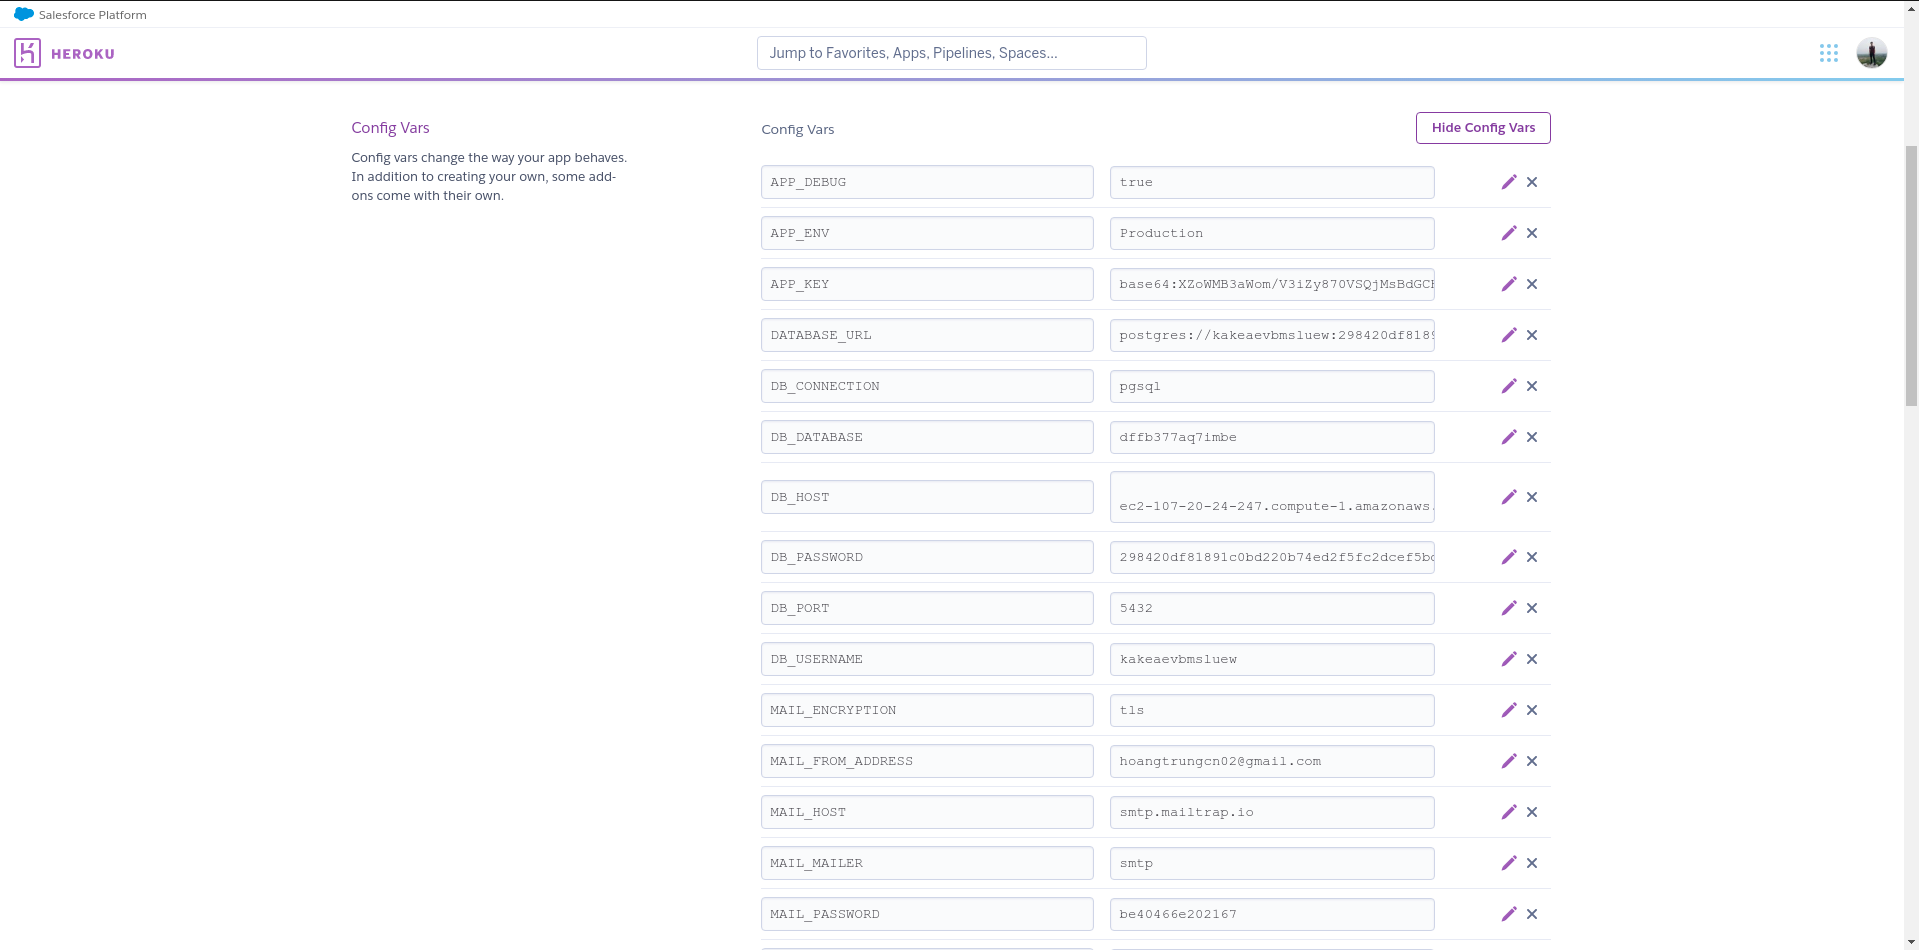Open the user avatar menu
Image resolution: width=1919 pixels, height=950 pixels.
click(x=1871, y=53)
